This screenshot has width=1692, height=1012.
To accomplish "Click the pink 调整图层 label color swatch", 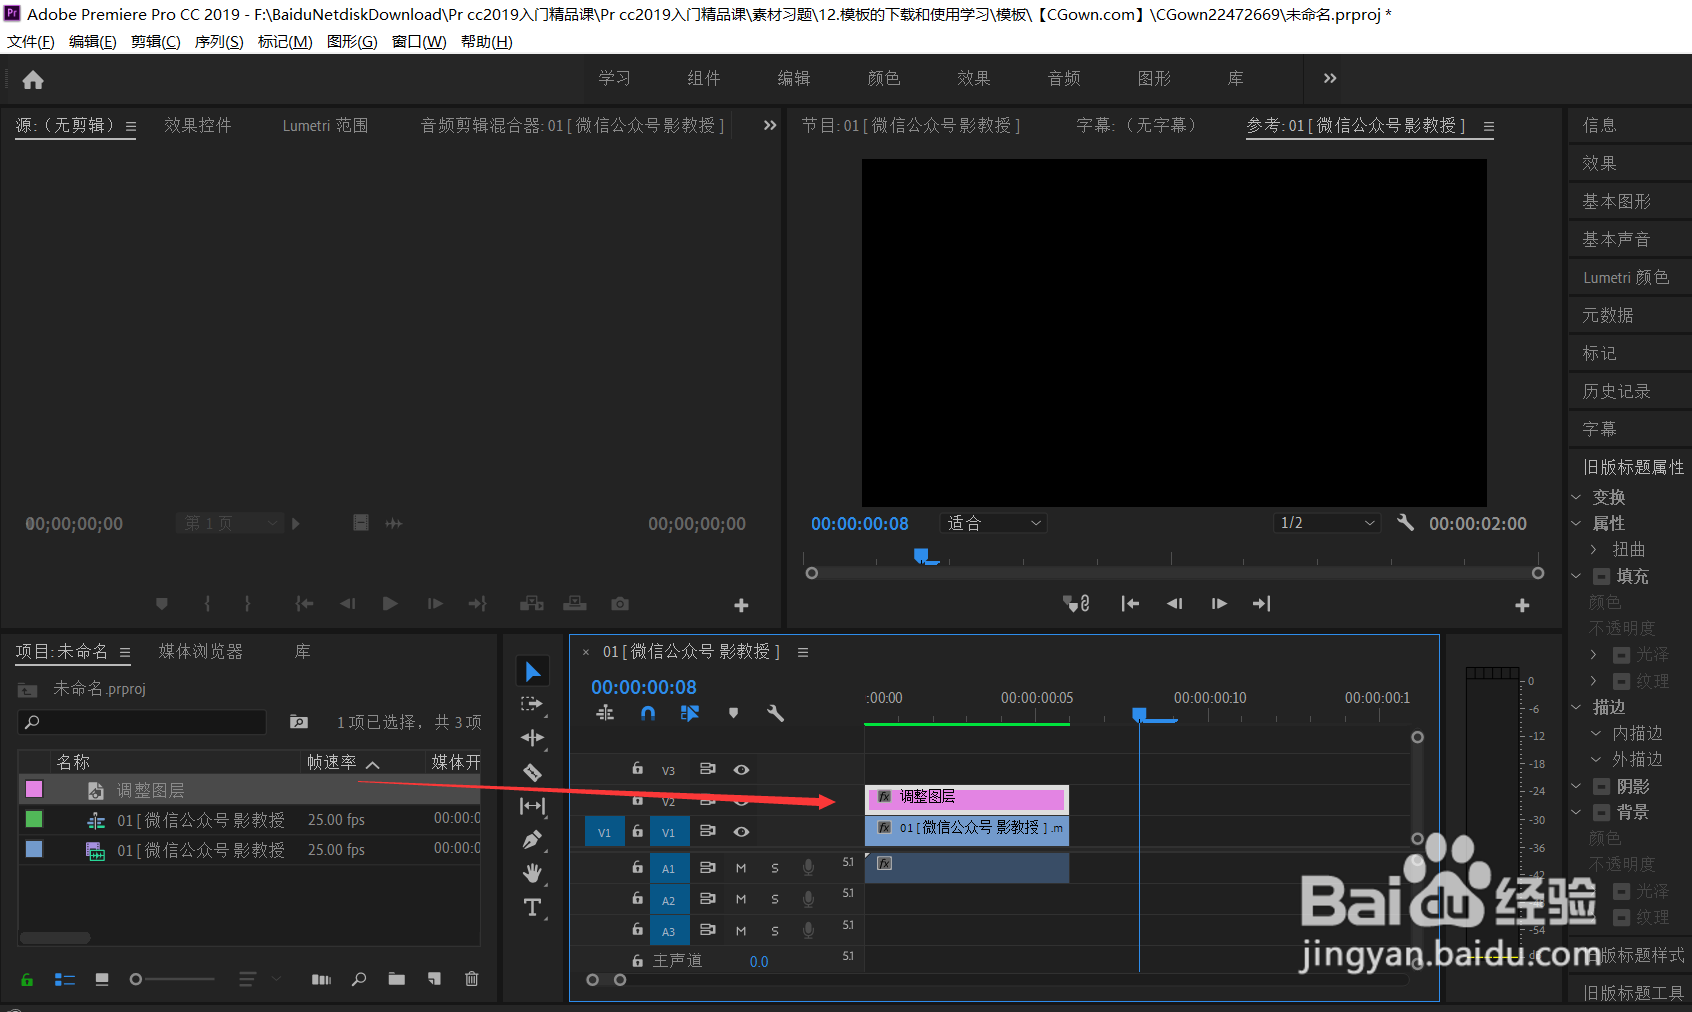I will [34, 789].
